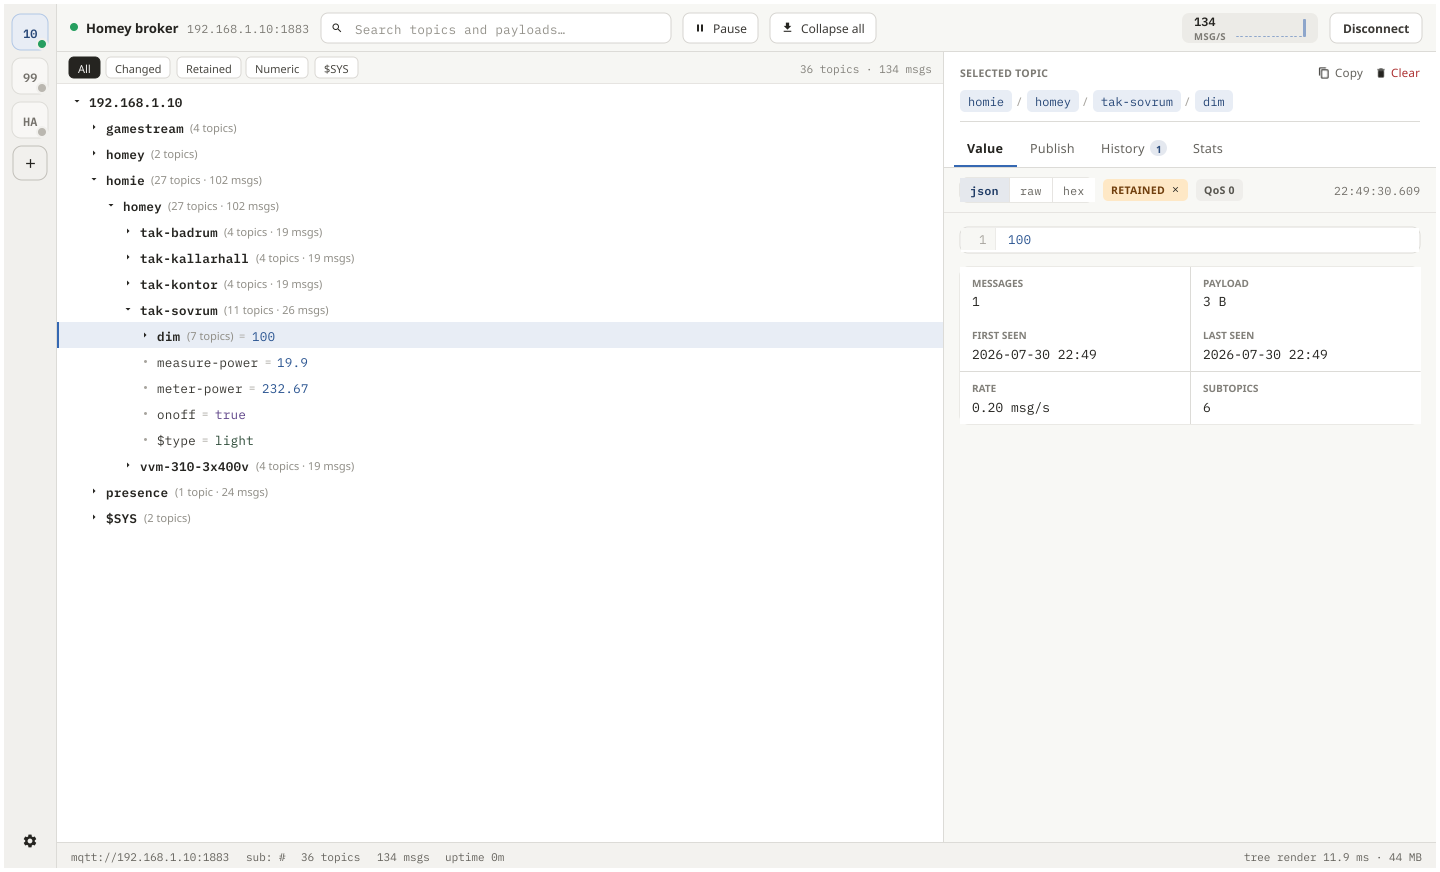The width and height of the screenshot is (1440, 872).
Task: Click mqtt://192.168.1.10:1883 in status bar
Action: [x=150, y=857]
